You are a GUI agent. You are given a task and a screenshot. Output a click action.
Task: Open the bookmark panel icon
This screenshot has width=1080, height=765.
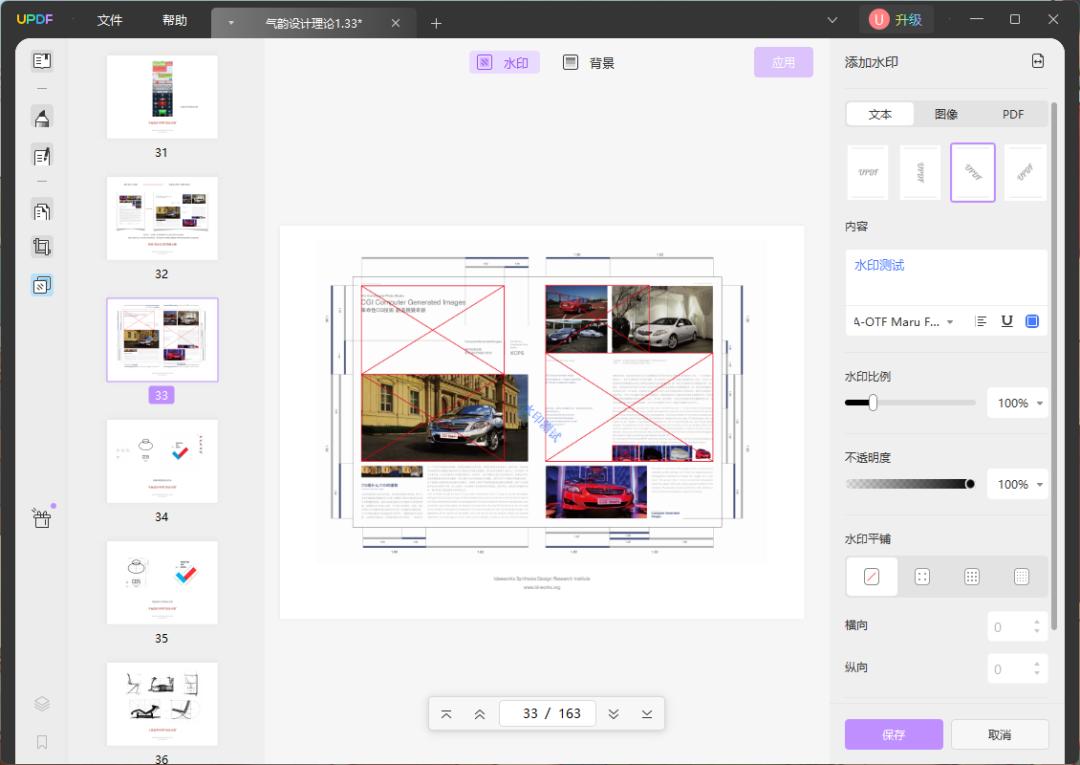pos(42,742)
